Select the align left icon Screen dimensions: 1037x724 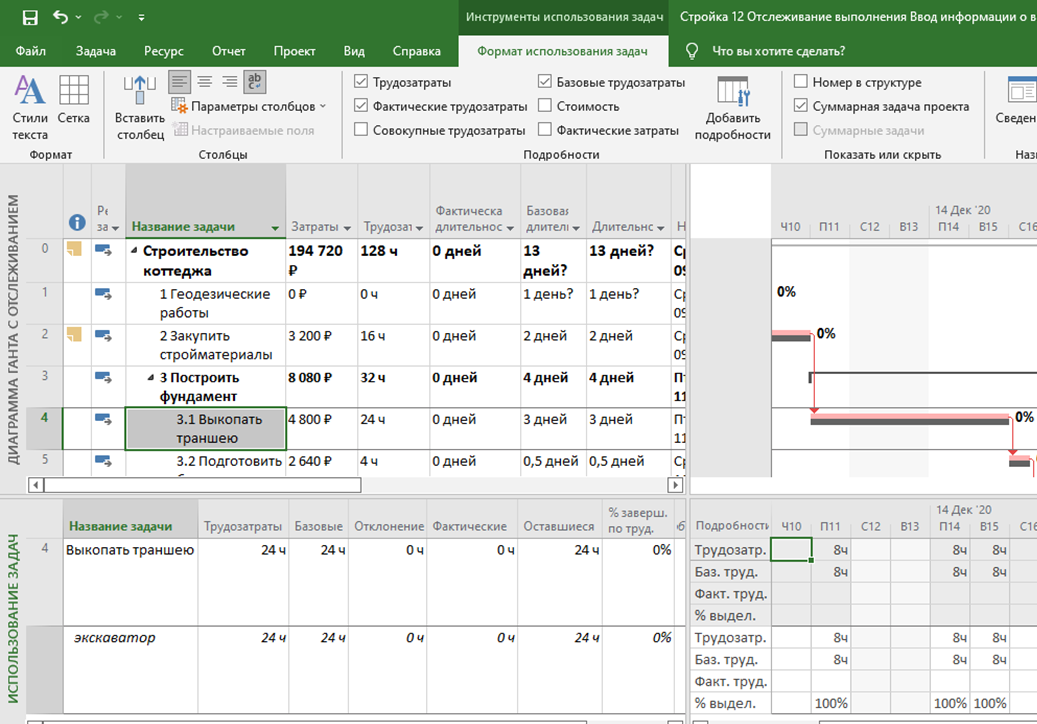pyautogui.click(x=179, y=82)
